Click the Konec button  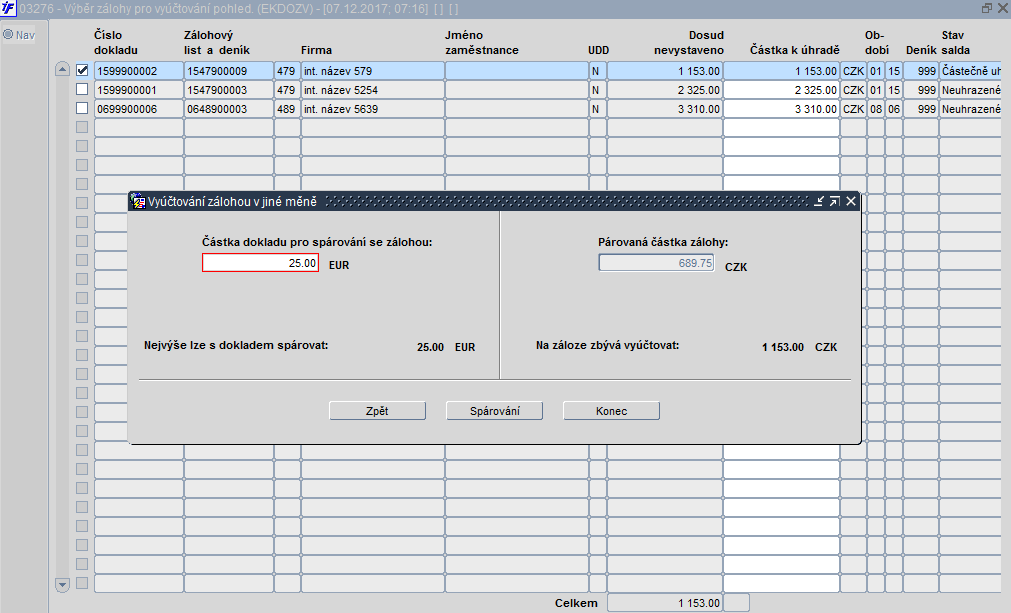(611, 411)
